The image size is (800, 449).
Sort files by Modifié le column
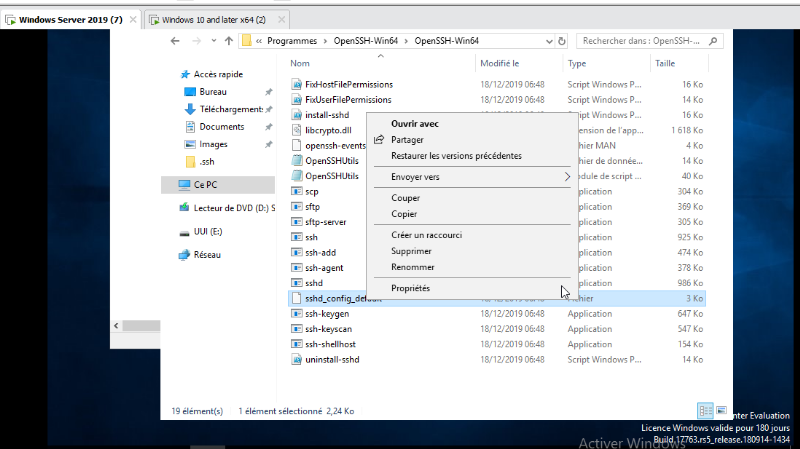click(499, 63)
